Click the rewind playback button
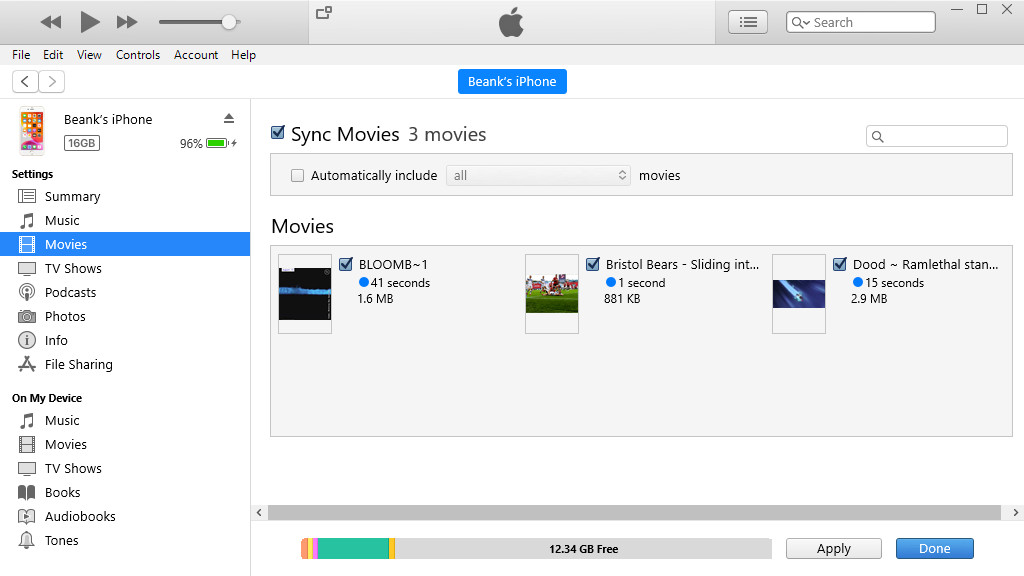Image resolution: width=1024 pixels, height=576 pixels. pyautogui.click(x=51, y=22)
